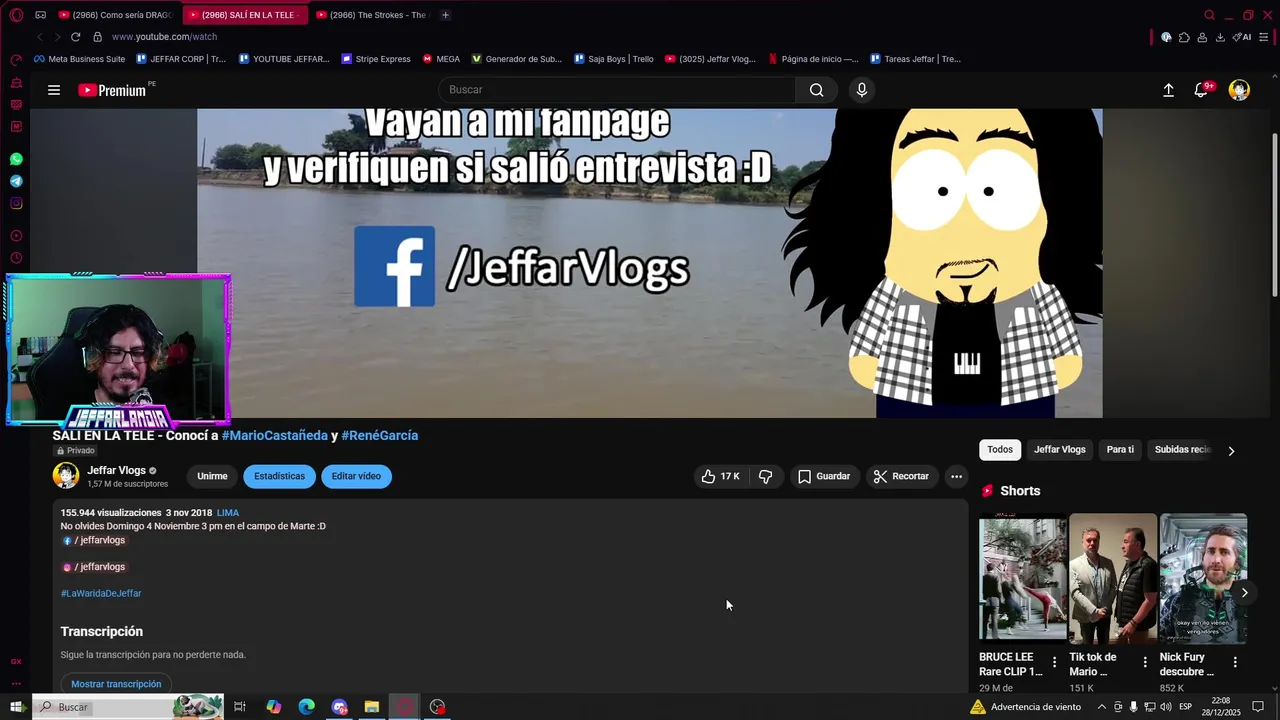This screenshot has width=1280, height=720.
Task: Select the Jeffar Vlogs filter chip
Action: (1059, 450)
